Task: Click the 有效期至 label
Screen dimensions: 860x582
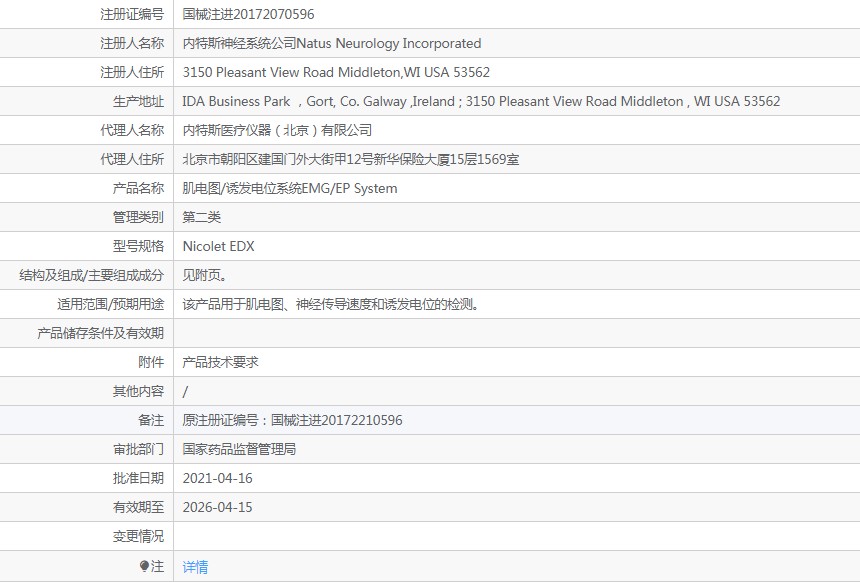Action: [138, 508]
